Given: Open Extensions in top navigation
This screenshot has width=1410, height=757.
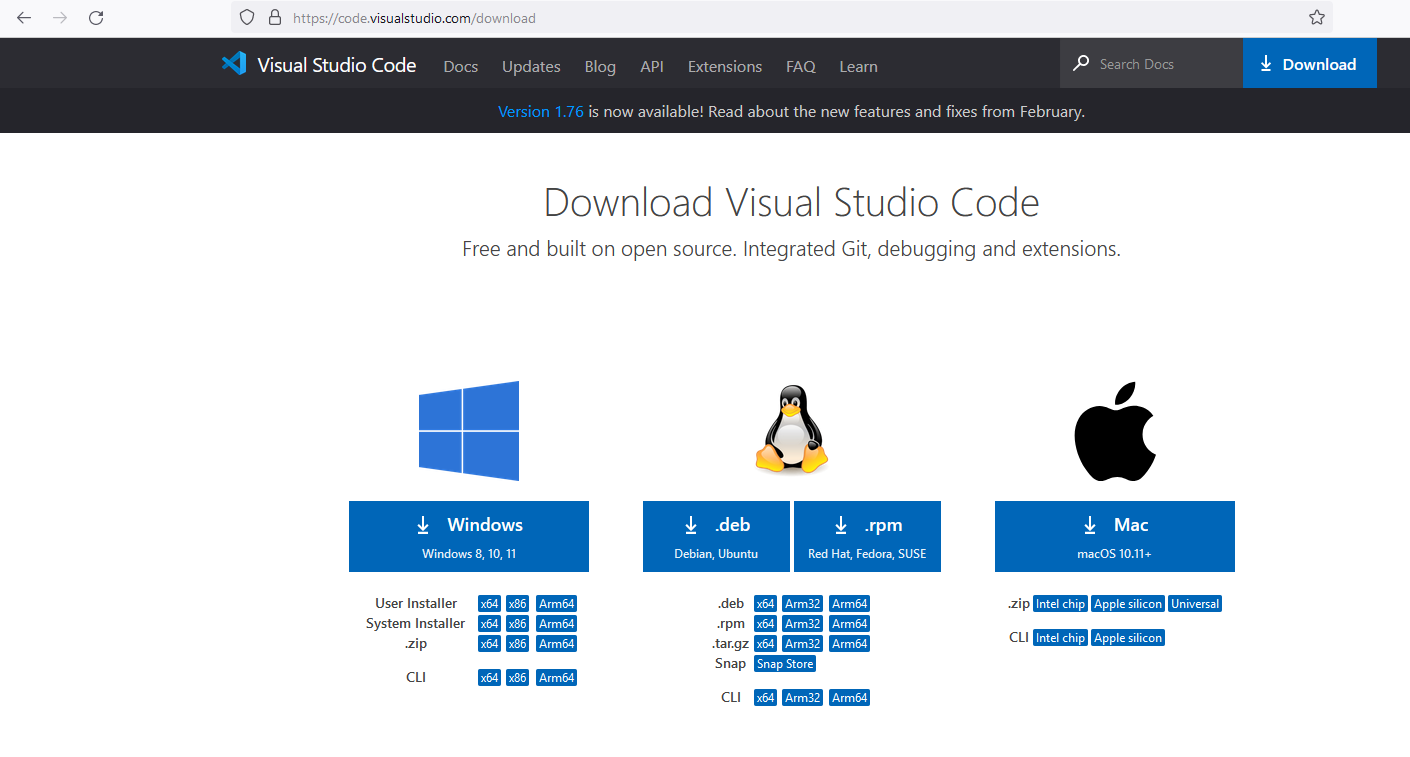Looking at the screenshot, I should pyautogui.click(x=725, y=66).
